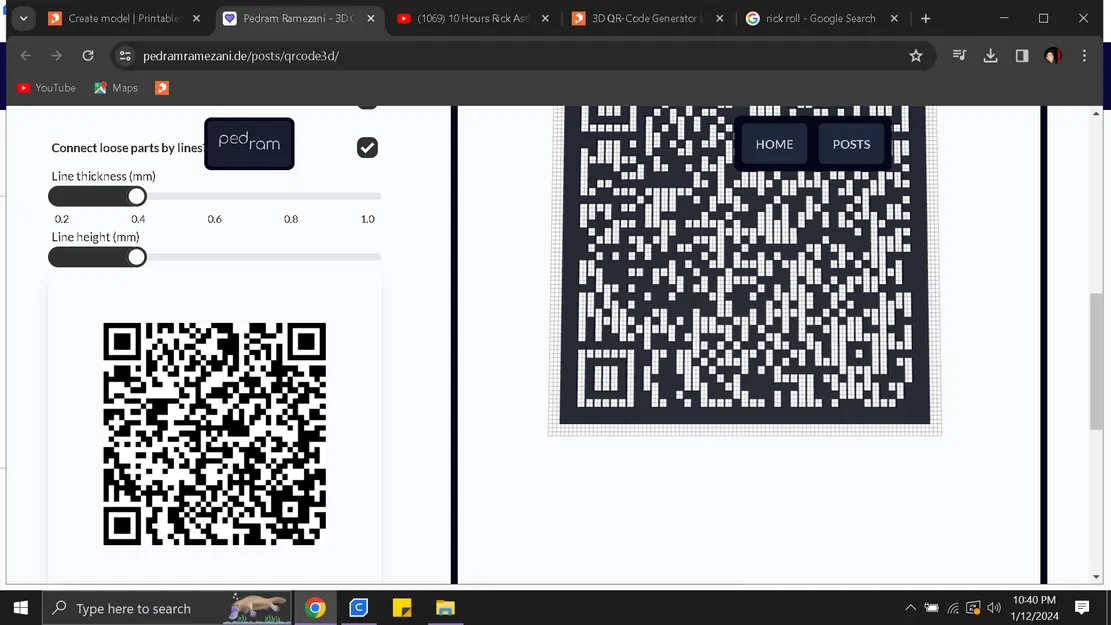
Task: Uncheck Connect loose parts by lines
Action: click(x=367, y=147)
